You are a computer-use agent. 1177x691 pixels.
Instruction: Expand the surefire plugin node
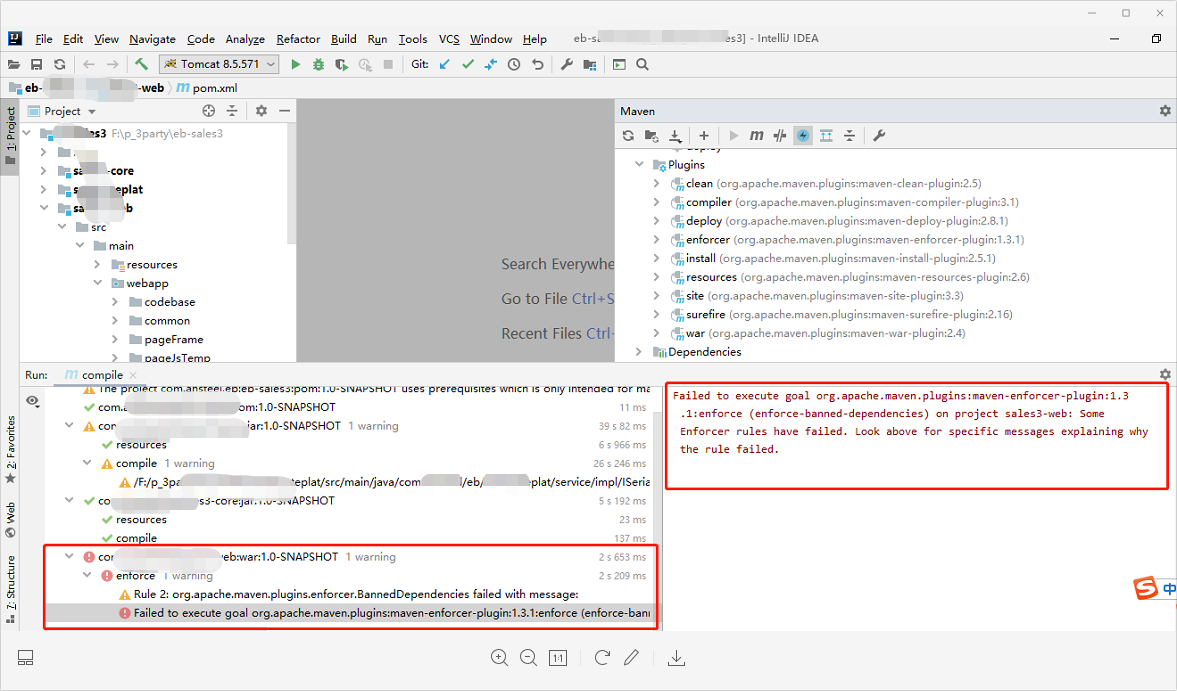coord(657,314)
